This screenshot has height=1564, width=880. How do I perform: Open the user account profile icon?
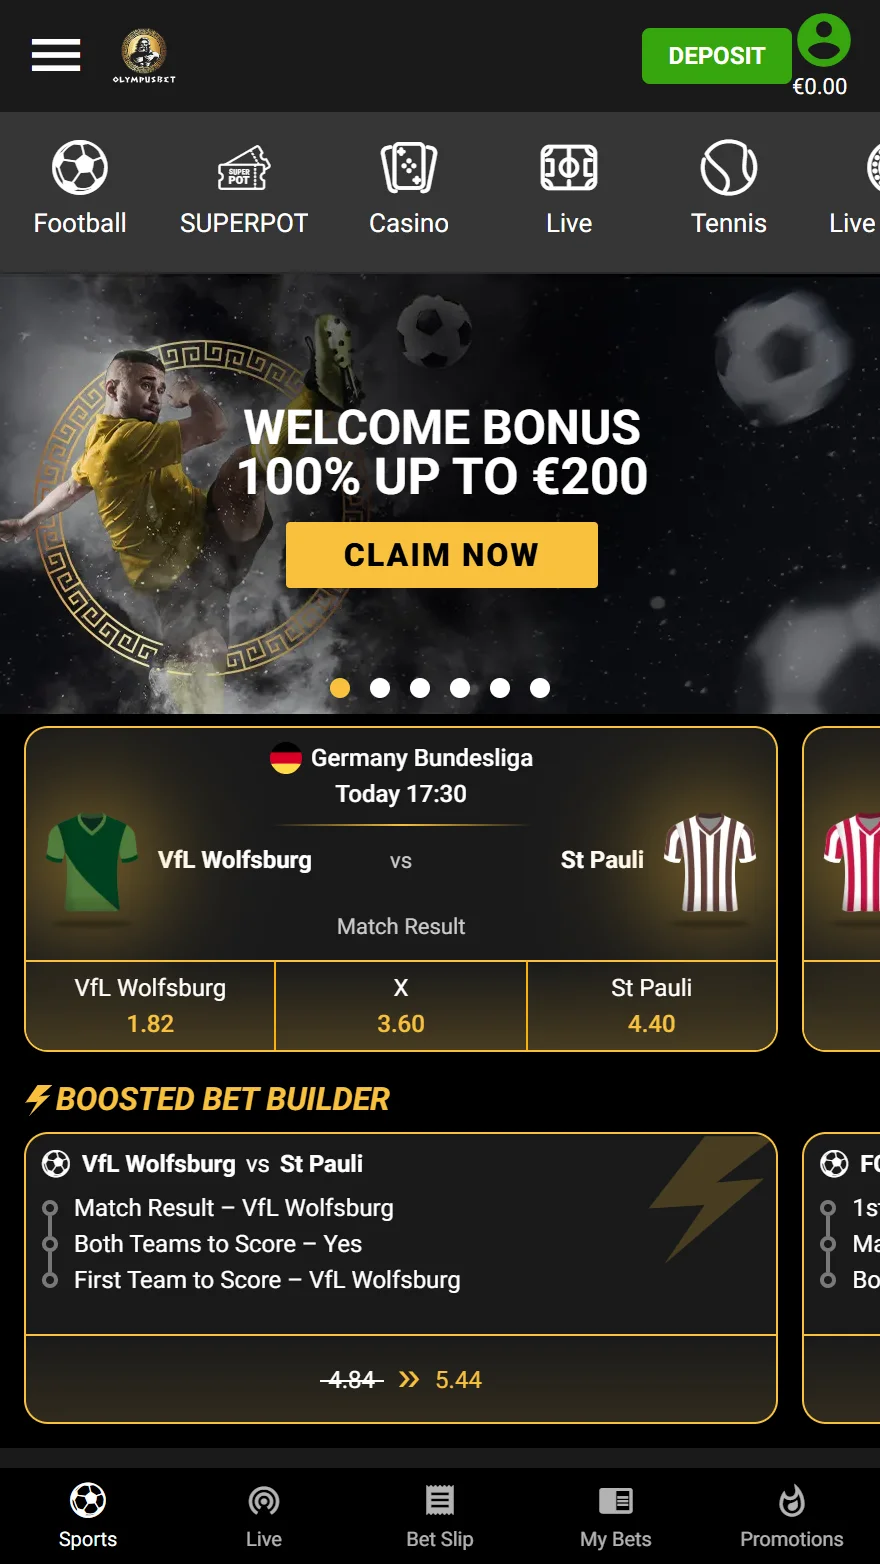(x=824, y=40)
